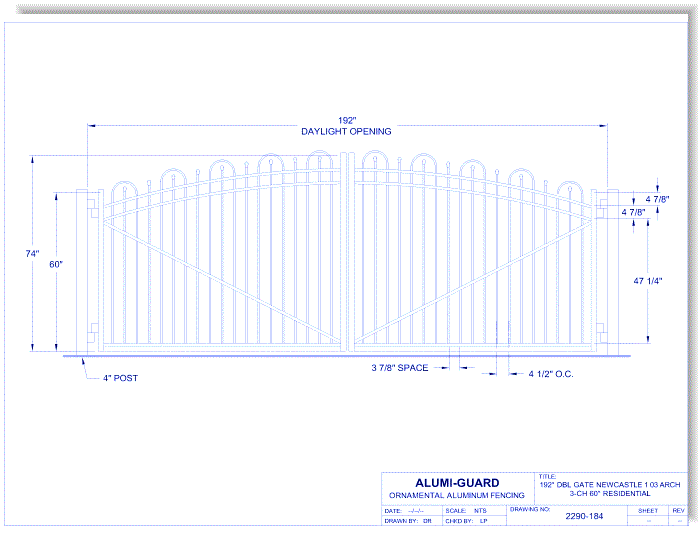
Task: Select the SHEET column header
Action: [x=648, y=511]
